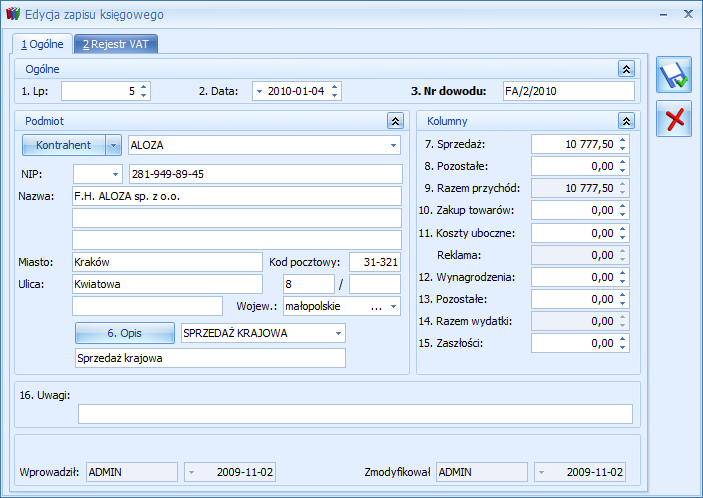Click the 8. Pozostałe stepper arrows
The height and width of the screenshot is (498, 703).
pos(622,166)
